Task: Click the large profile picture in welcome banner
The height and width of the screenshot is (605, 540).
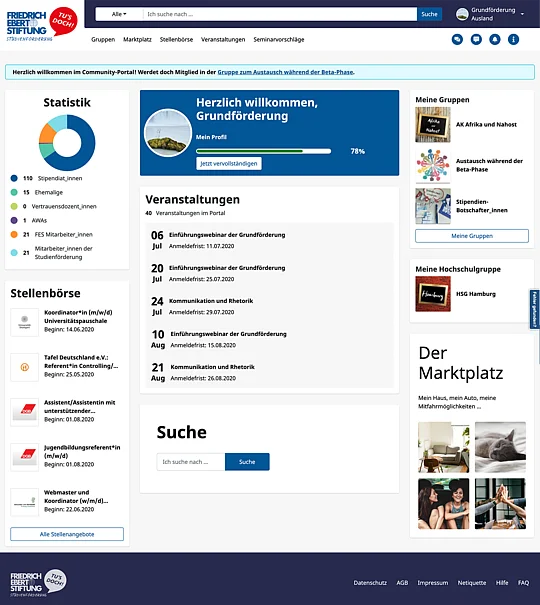Action: (168, 133)
